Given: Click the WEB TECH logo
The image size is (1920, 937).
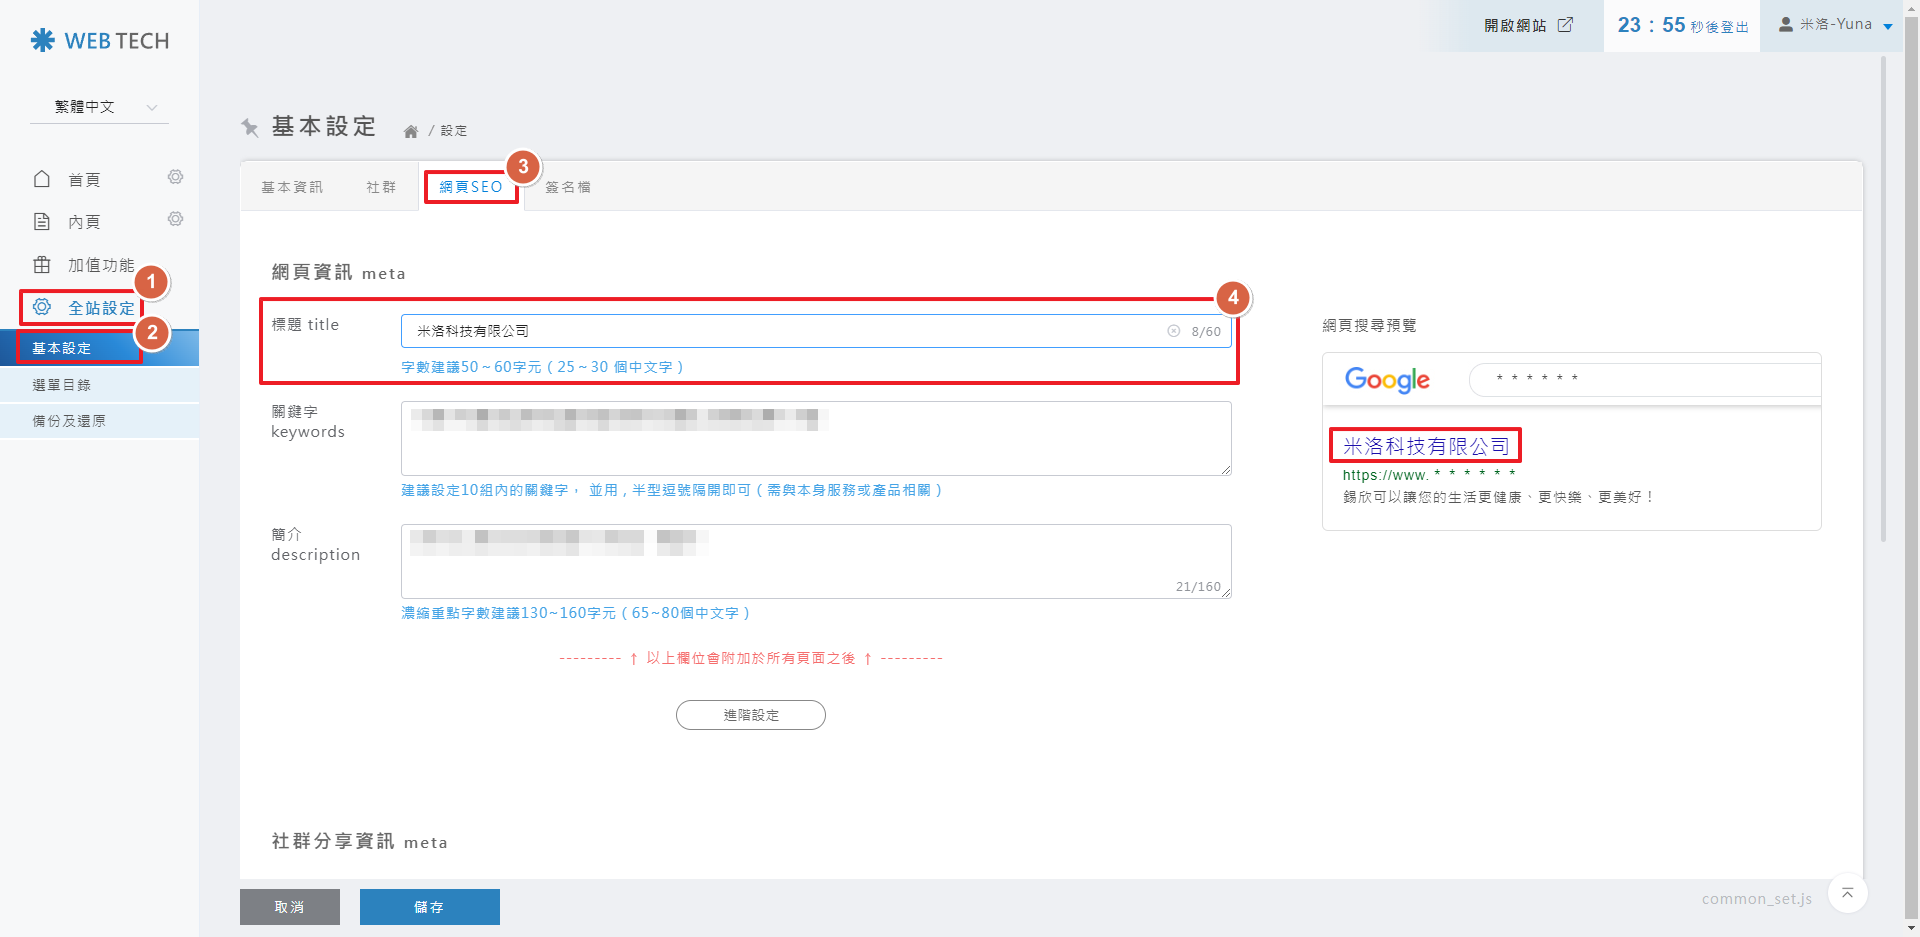Looking at the screenshot, I should coord(100,41).
